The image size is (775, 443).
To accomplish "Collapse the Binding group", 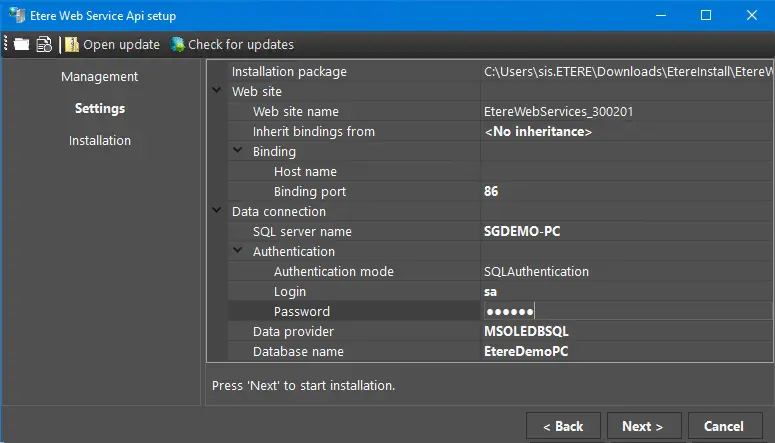I will [238, 151].
